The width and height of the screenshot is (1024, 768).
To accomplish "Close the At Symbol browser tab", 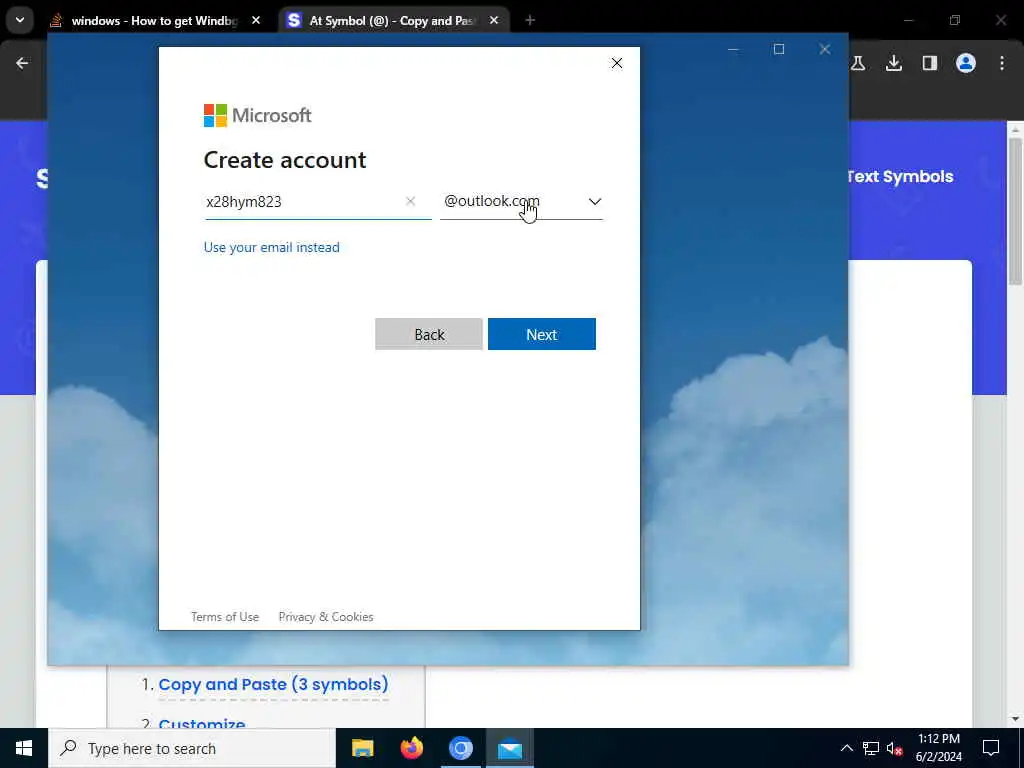I will tap(494, 20).
